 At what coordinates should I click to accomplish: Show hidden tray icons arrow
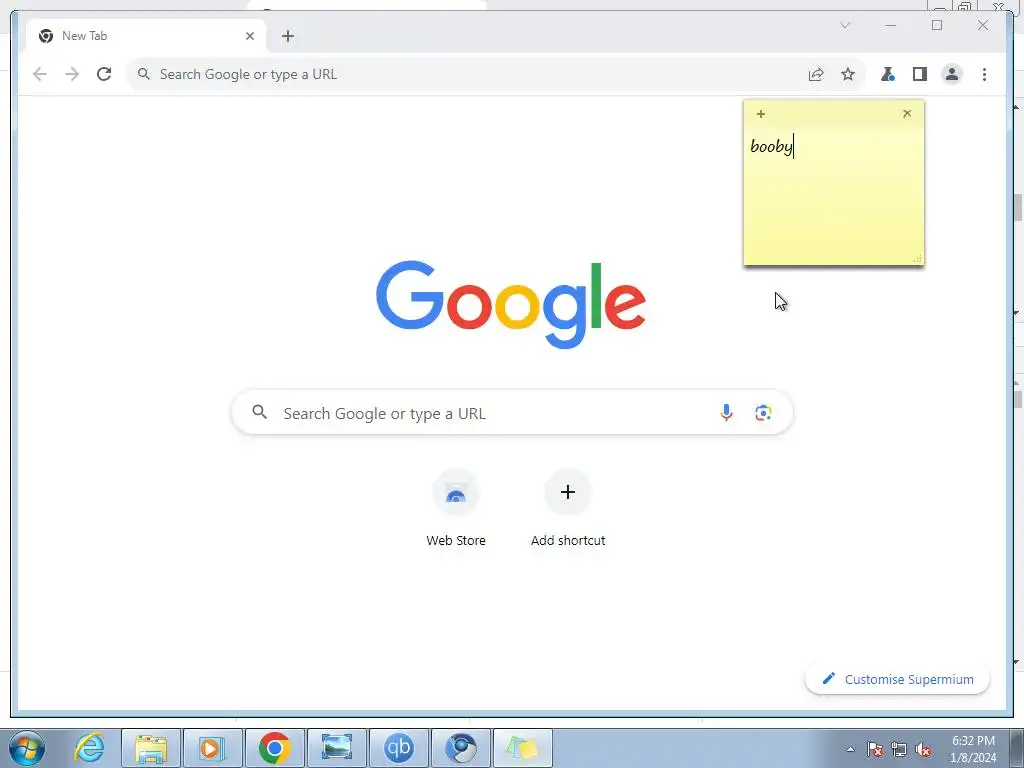click(850, 749)
